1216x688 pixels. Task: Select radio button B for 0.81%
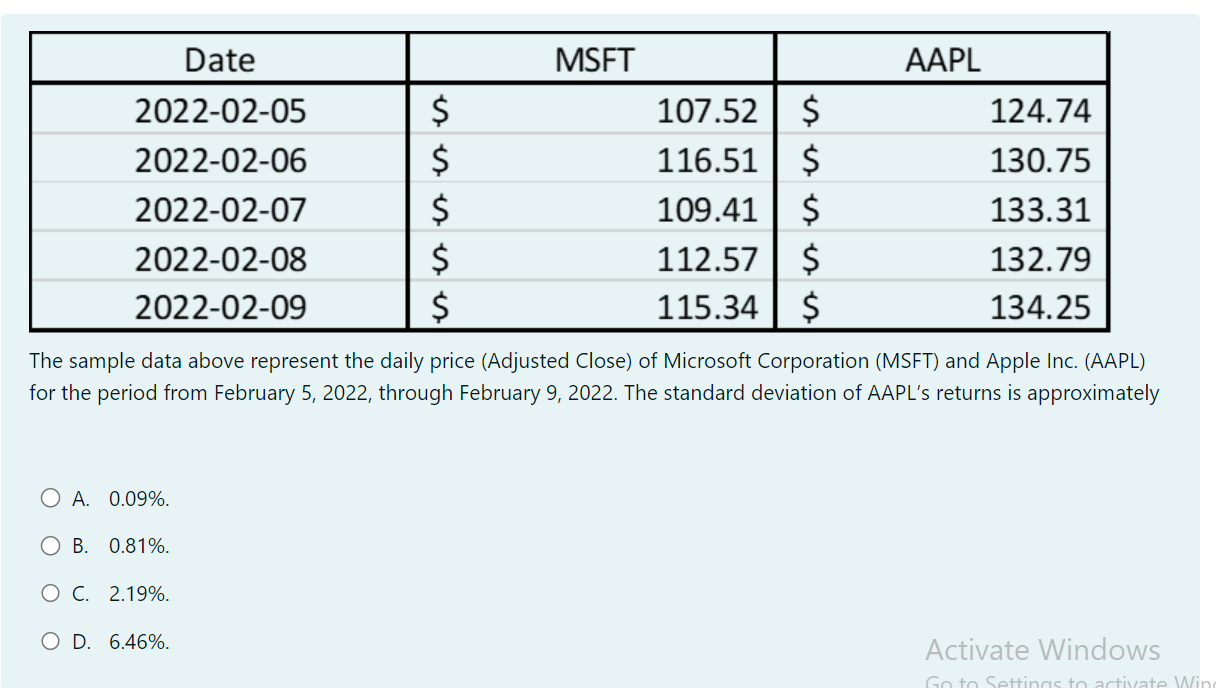pos(50,544)
